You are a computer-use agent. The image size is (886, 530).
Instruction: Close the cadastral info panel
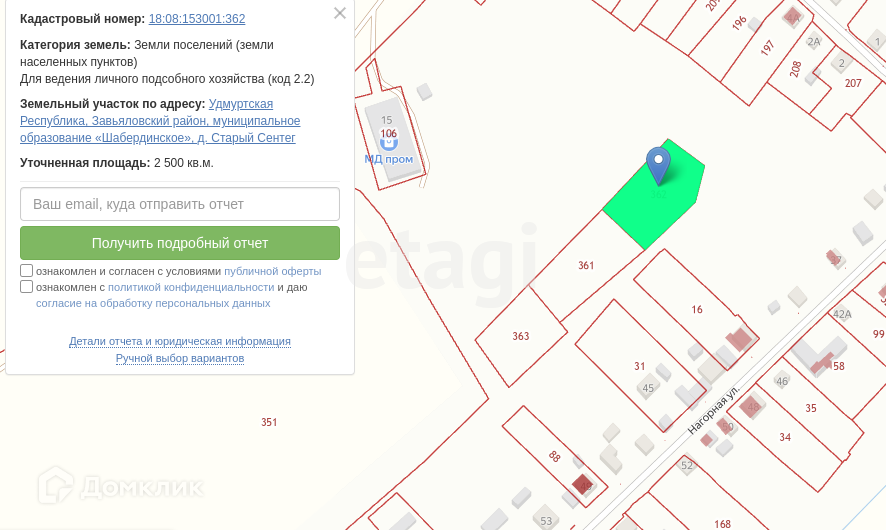tap(340, 13)
